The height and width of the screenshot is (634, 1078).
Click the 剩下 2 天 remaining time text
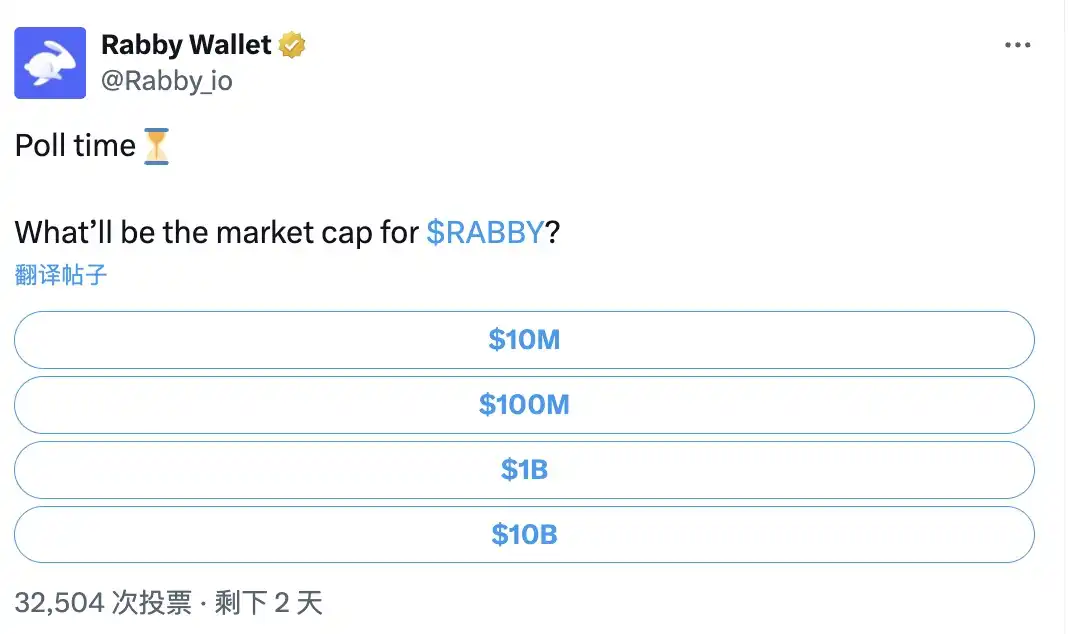[270, 602]
